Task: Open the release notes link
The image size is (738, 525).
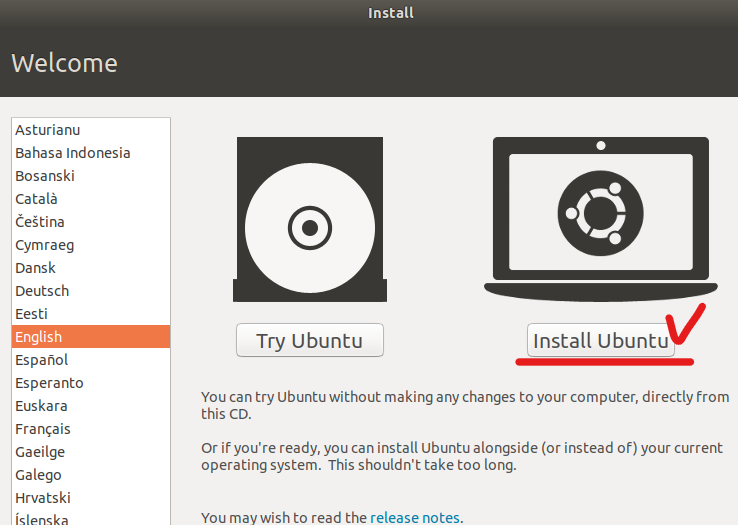Action: pos(415,517)
